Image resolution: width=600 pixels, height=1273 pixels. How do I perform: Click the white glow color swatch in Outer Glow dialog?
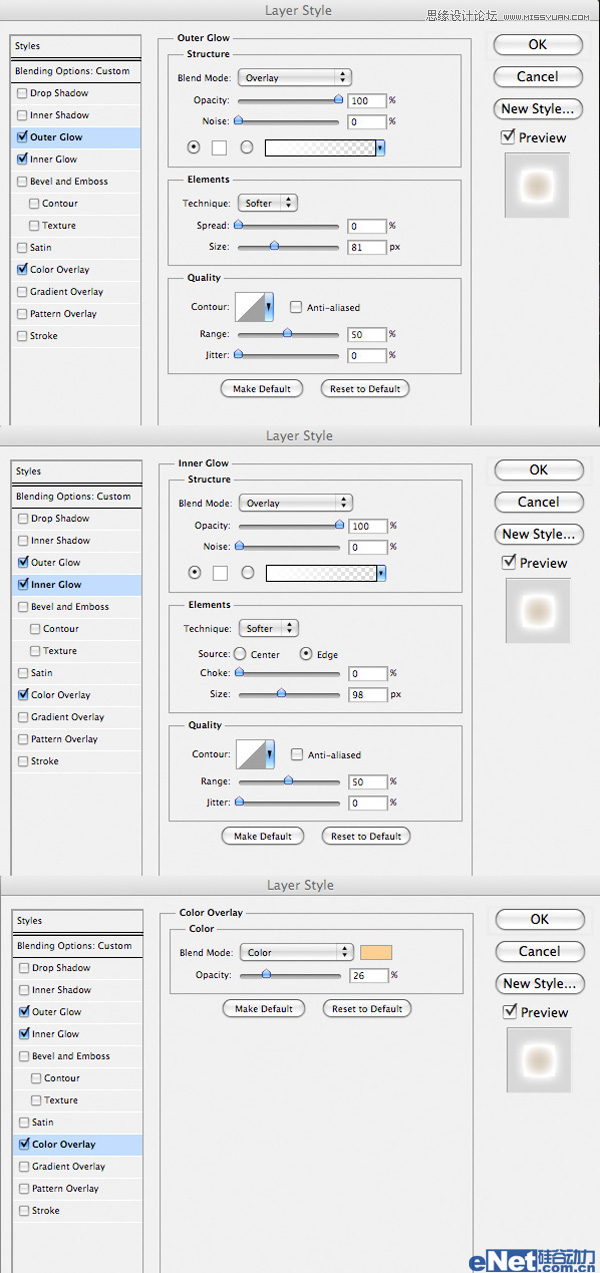(x=220, y=148)
